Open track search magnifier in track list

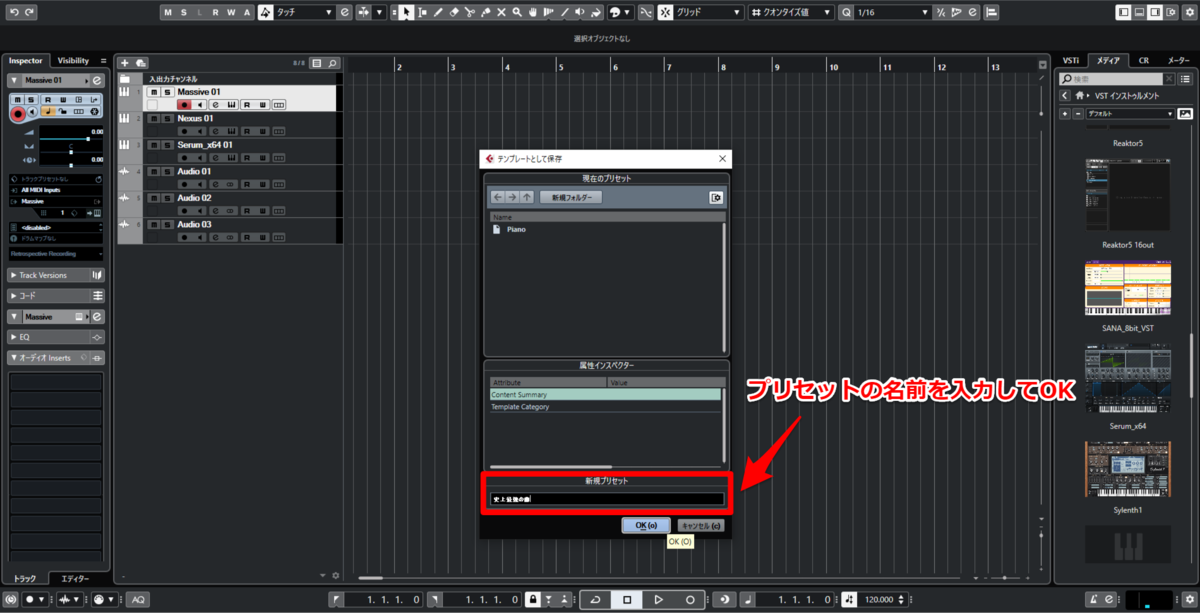tap(332, 63)
